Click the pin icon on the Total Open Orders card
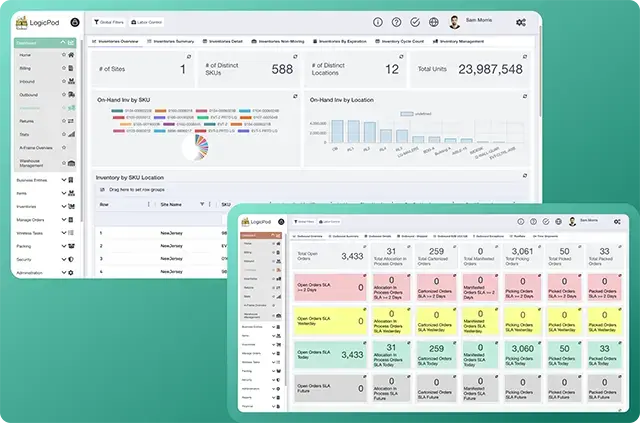The image size is (640, 423). 364,247
